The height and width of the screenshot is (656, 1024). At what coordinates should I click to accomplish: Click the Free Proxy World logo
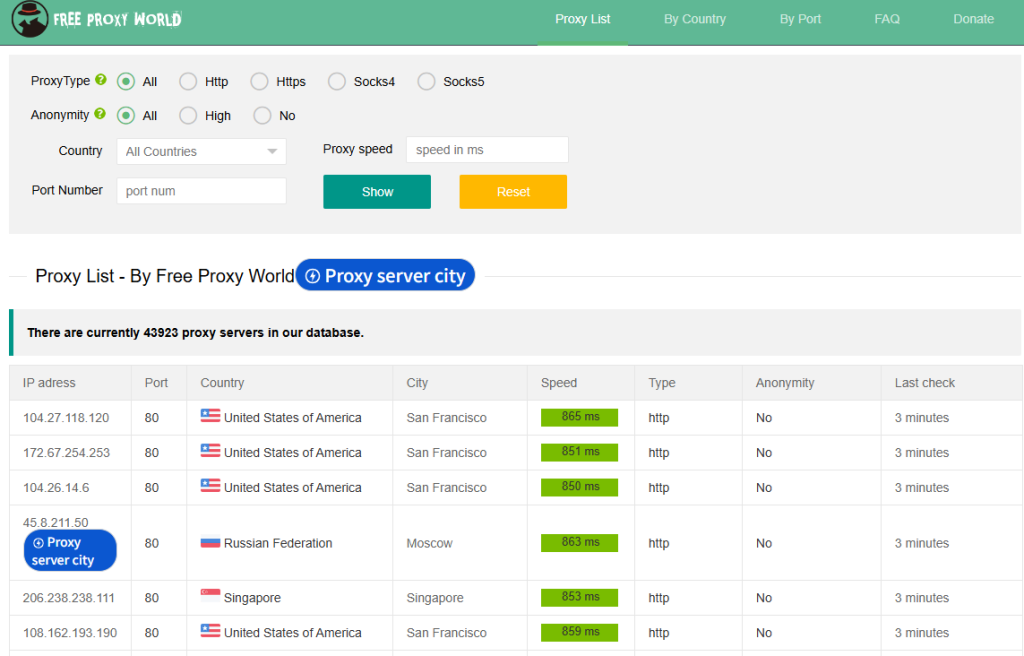(97, 20)
